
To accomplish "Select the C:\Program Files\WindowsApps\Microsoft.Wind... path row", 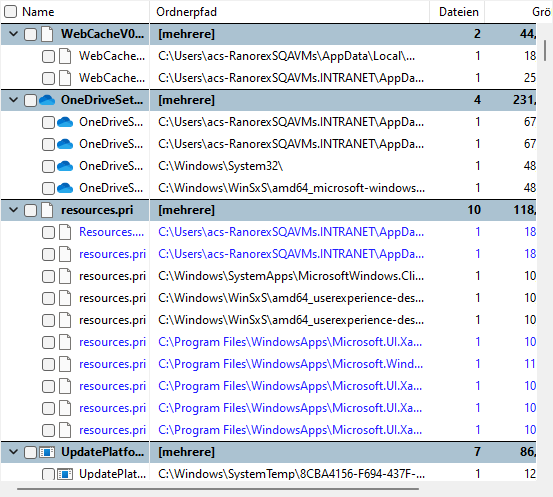I will [268, 364].
